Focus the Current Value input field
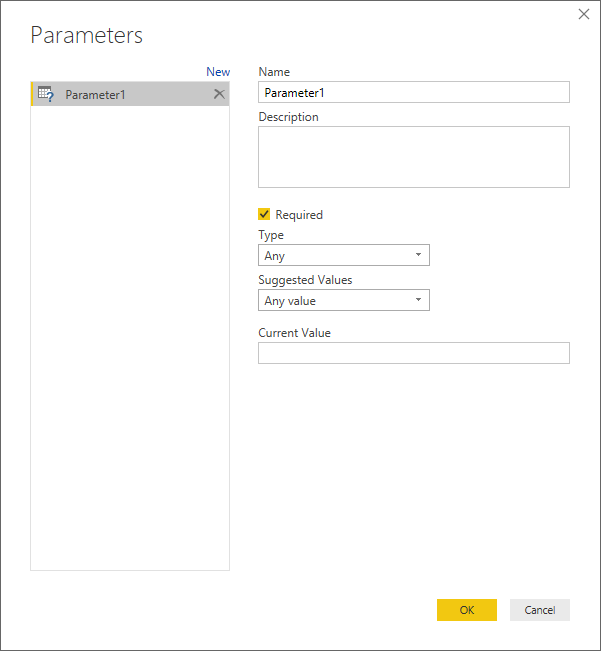The width and height of the screenshot is (601, 651). click(x=413, y=353)
